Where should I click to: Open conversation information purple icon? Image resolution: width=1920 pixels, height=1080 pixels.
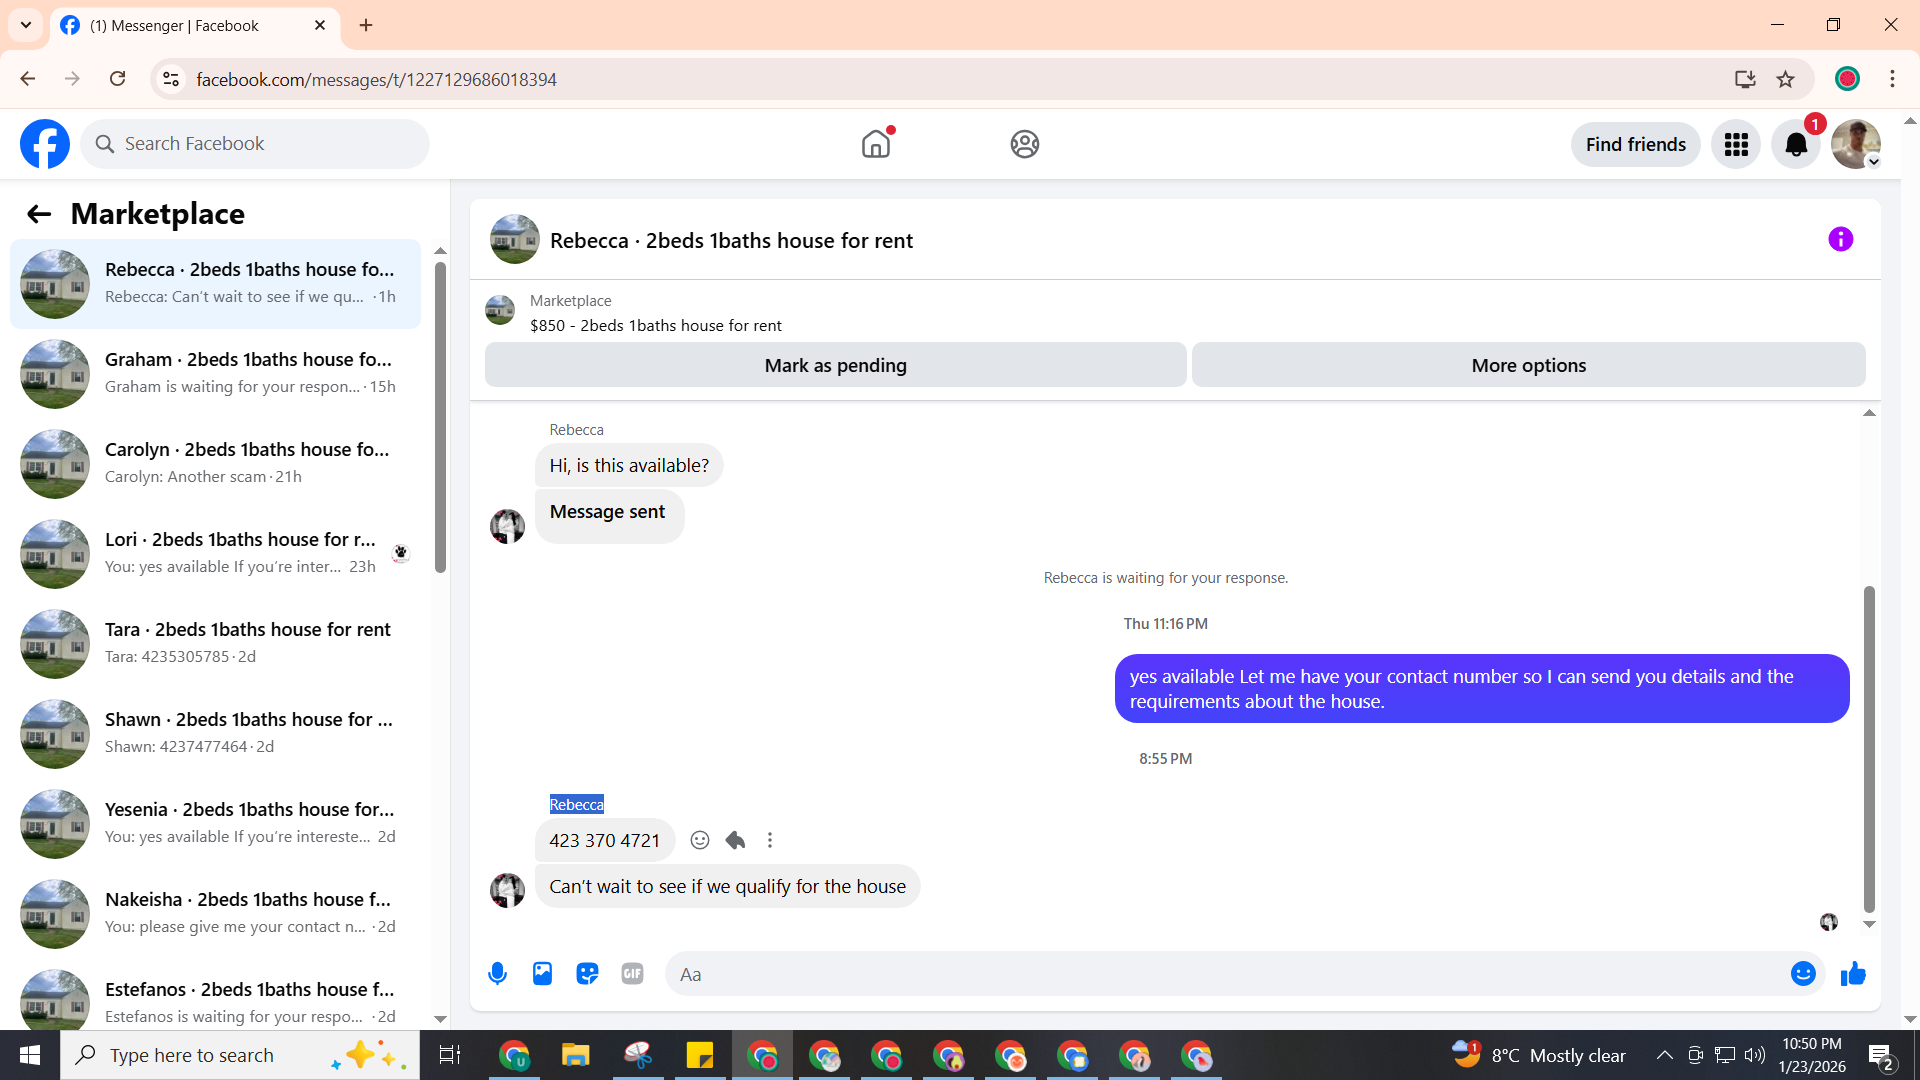[x=1840, y=239]
